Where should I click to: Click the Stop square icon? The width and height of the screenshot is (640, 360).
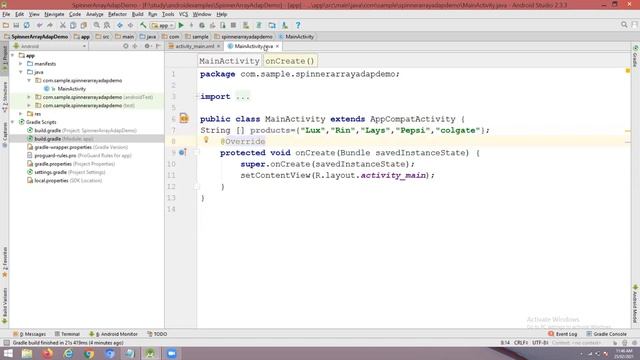pos(233,25)
